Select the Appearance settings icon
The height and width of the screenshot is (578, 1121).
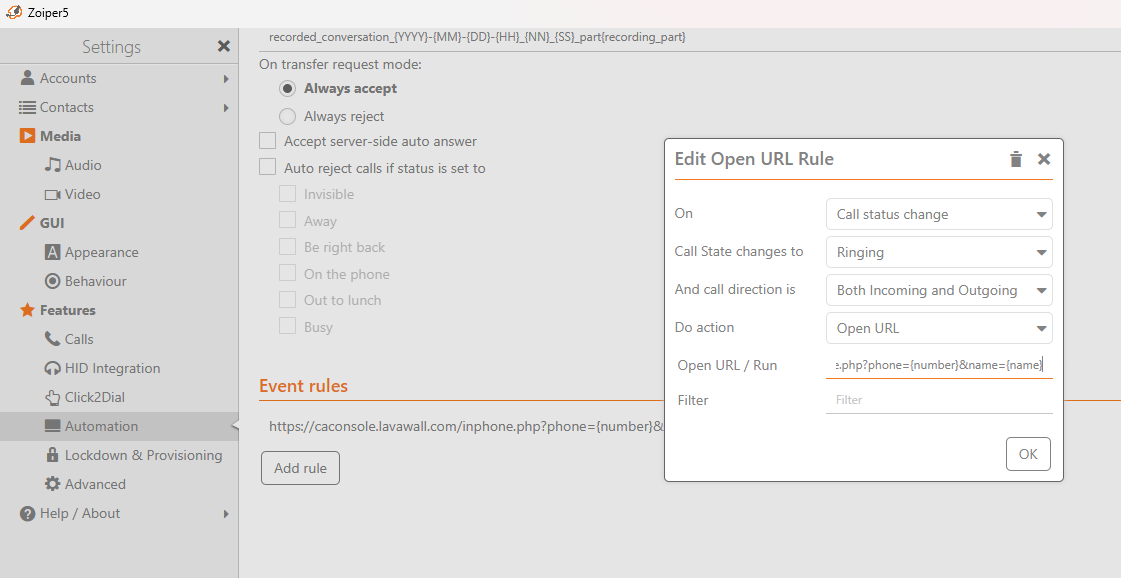53,252
